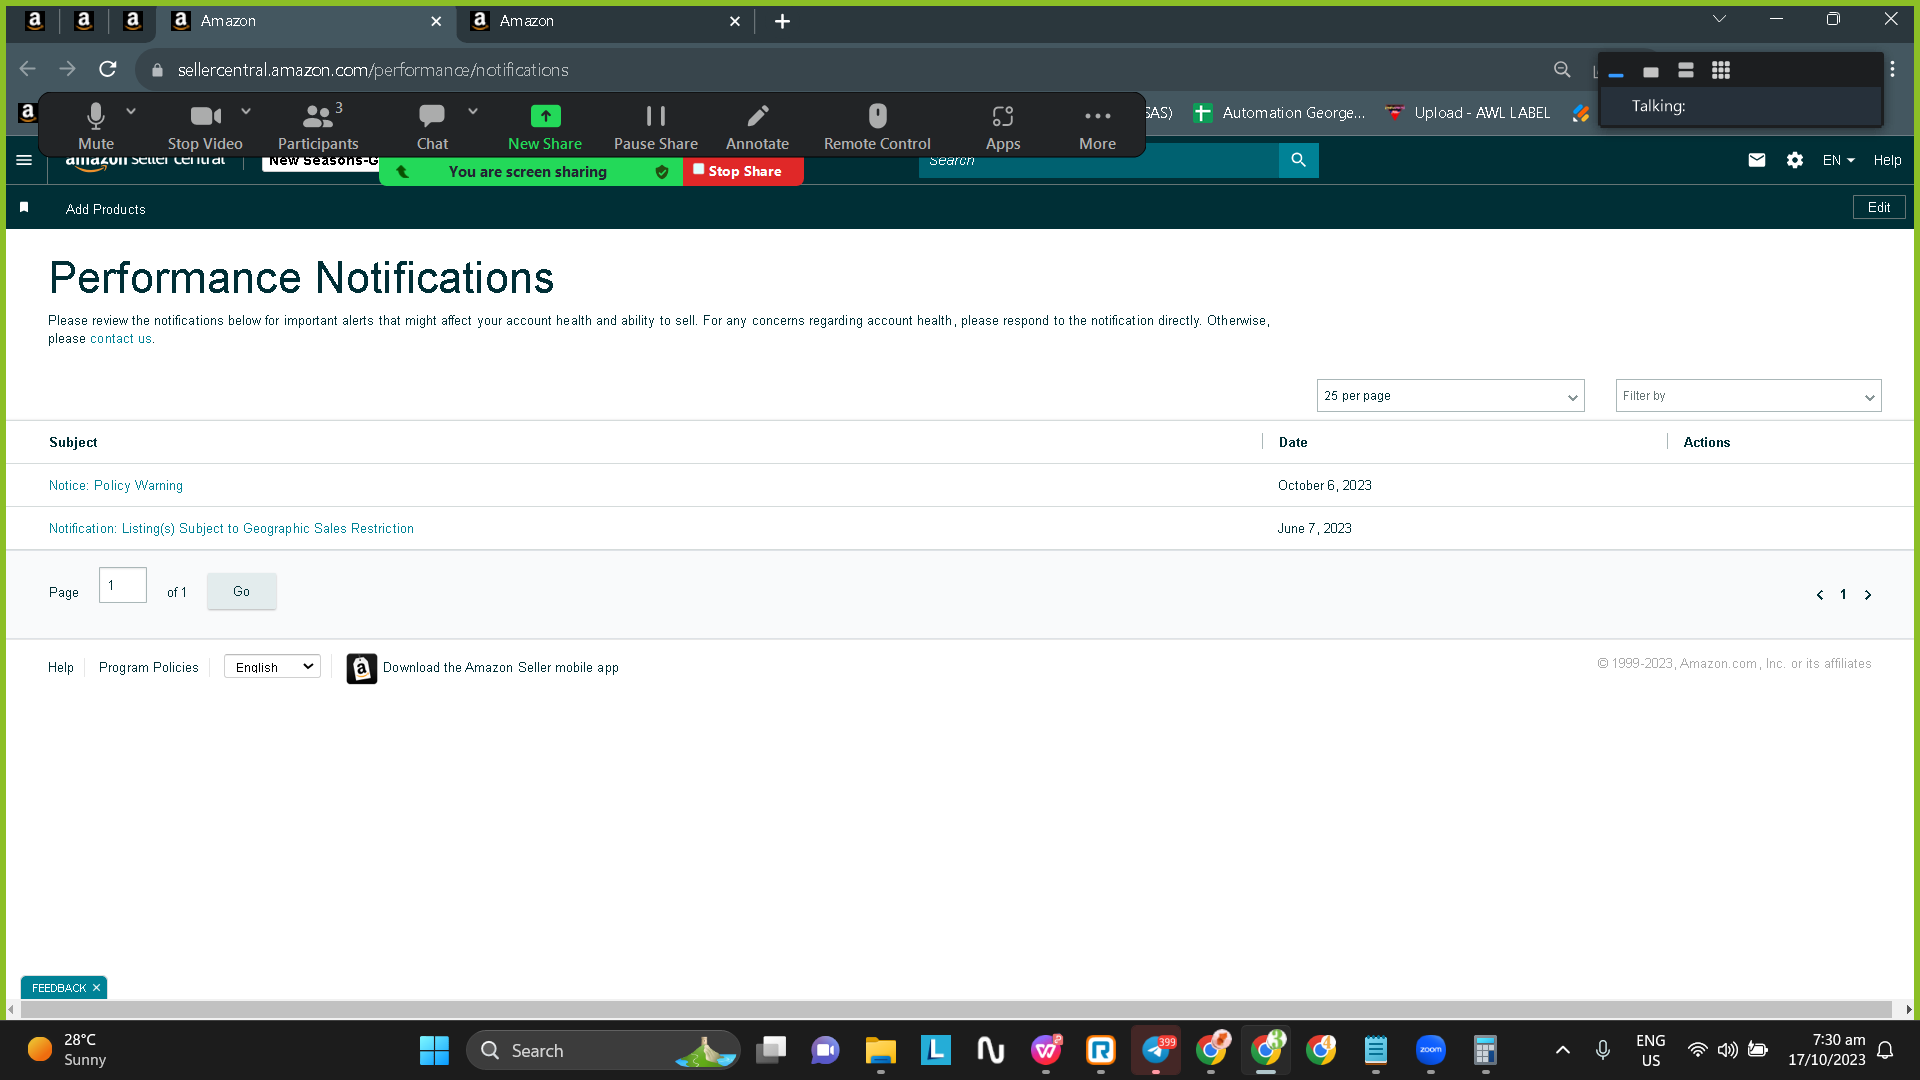The image size is (1920, 1080).
Task: Open audio options caret beside Mute
Action: (x=131, y=112)
